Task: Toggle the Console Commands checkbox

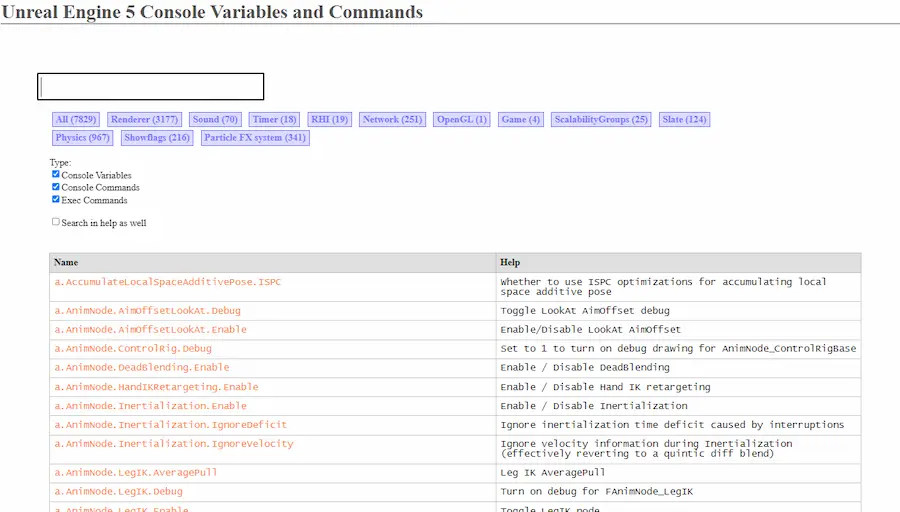Action: click(56, 187)
